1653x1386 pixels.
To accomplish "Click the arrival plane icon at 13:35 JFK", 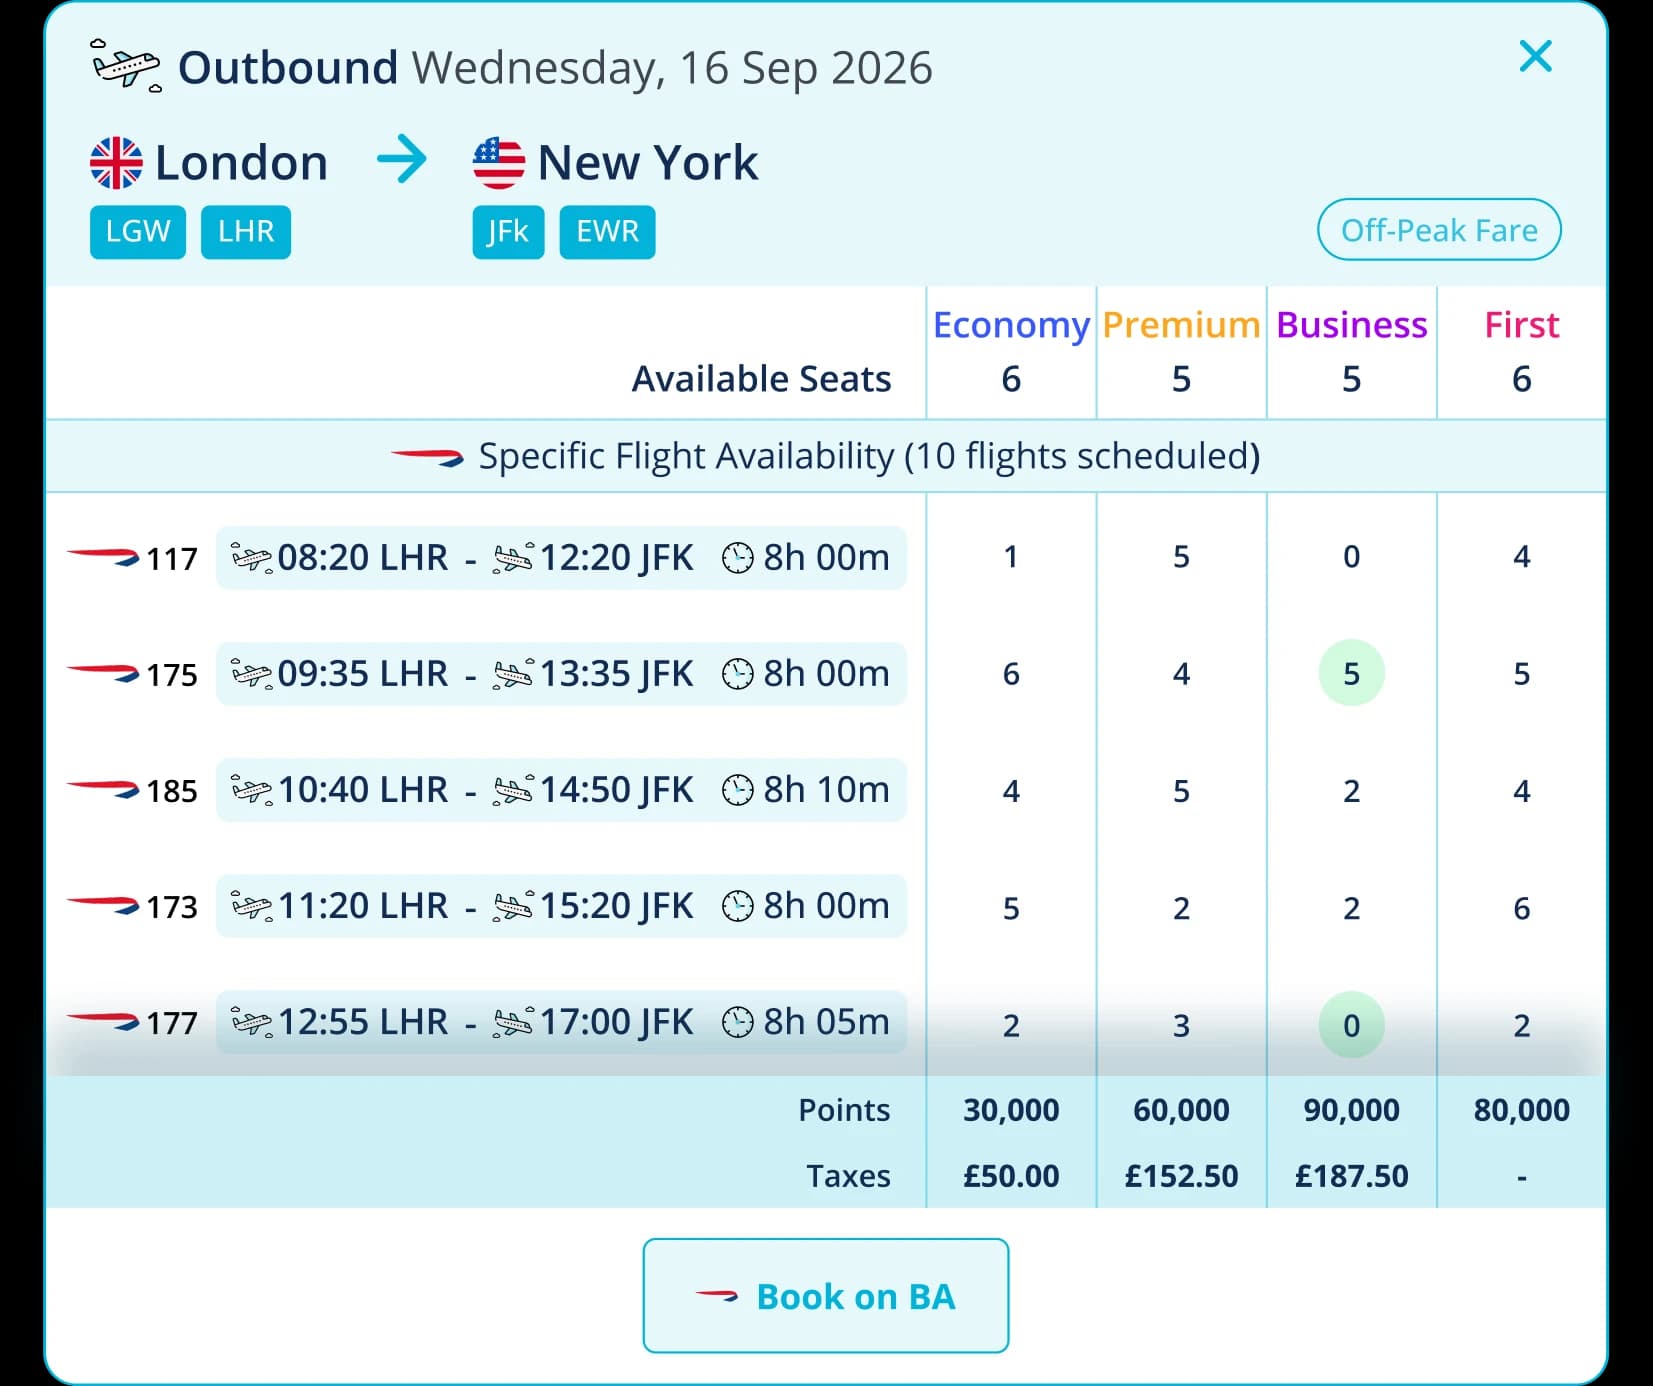I will click(514, 674).
